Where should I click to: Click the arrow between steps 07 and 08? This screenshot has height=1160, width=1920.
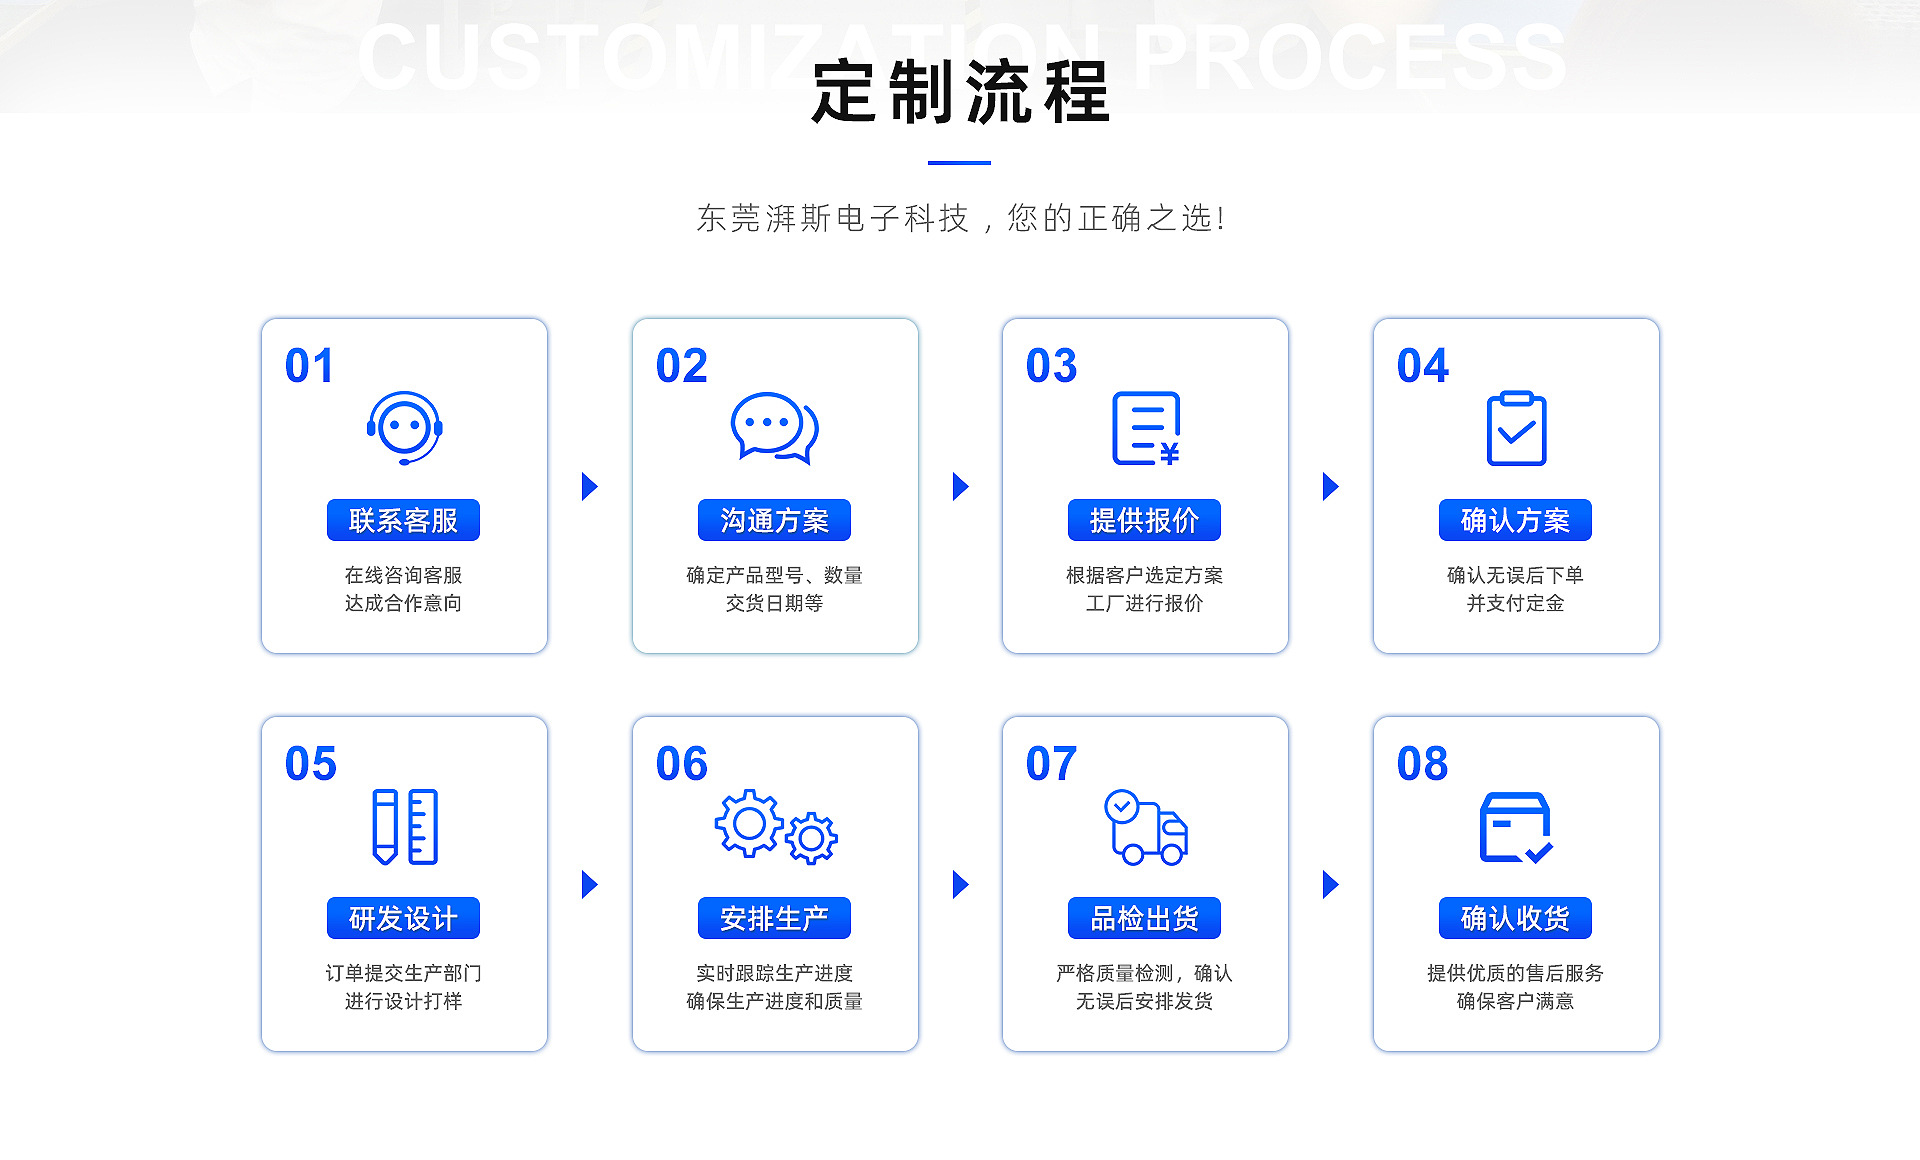coord(1330,884)
